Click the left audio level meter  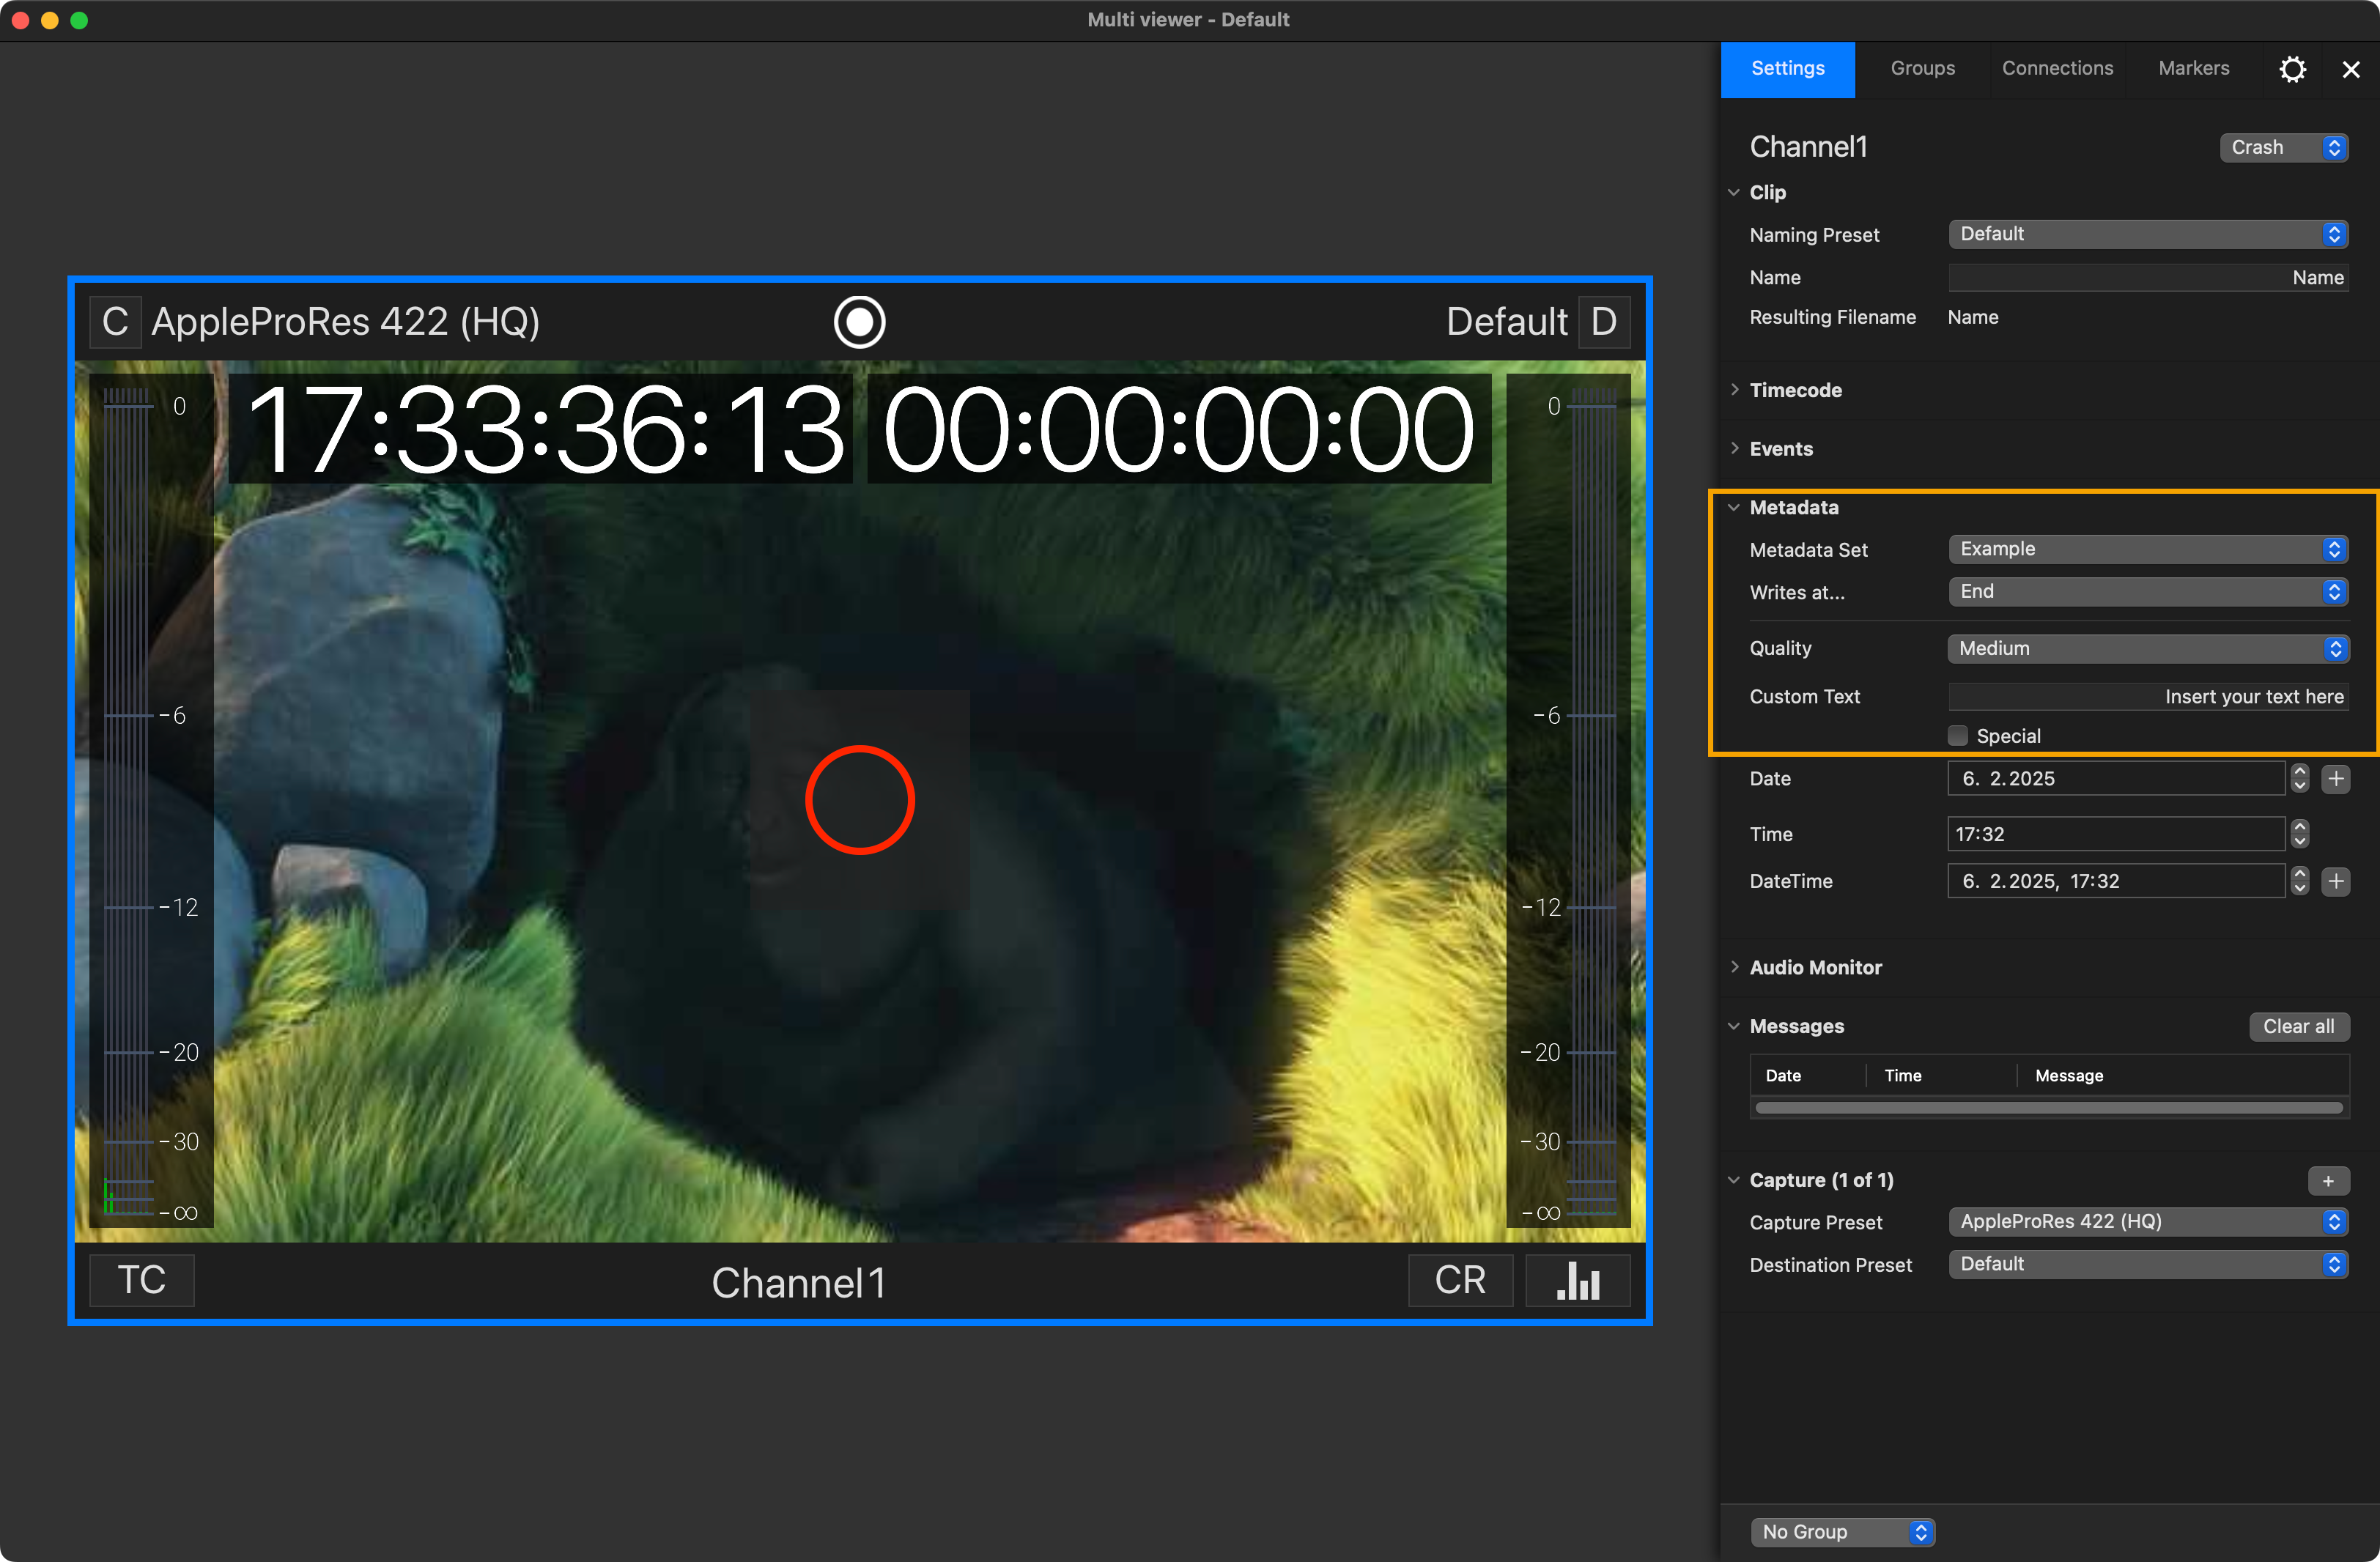[x=152, y=801]
